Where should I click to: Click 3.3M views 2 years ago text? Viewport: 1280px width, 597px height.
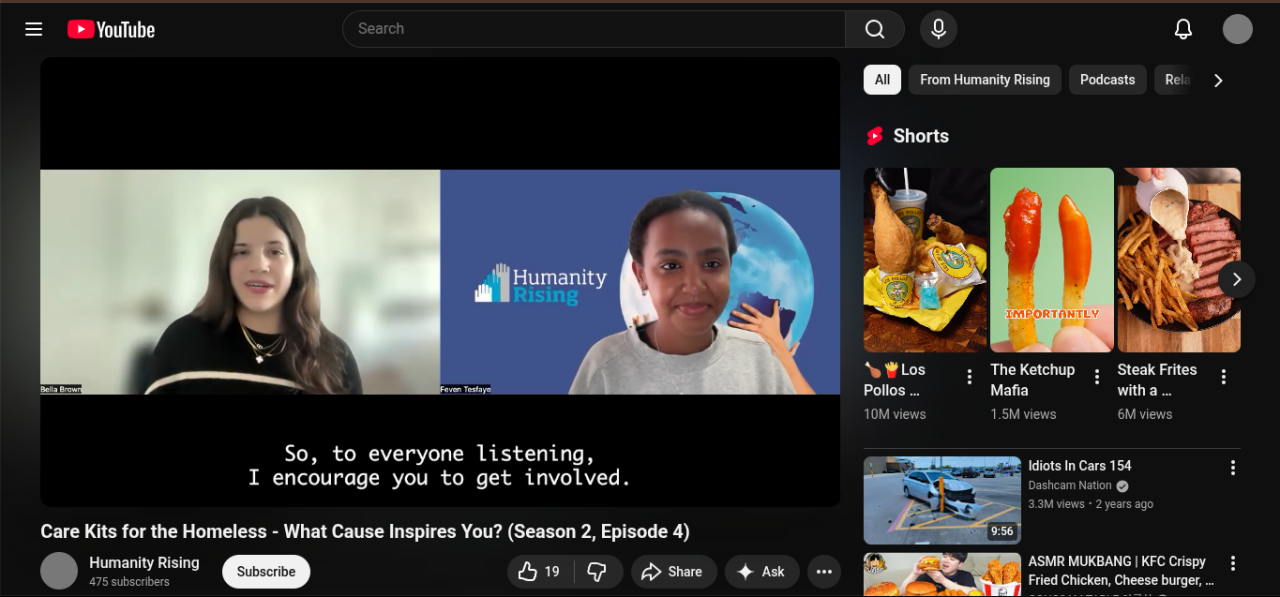pyautogui.click(x=1091, y=504)
